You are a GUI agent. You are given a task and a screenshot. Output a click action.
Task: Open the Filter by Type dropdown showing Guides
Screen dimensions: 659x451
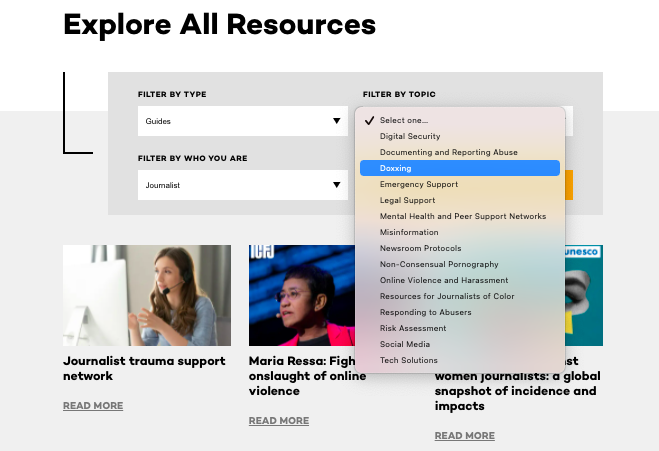(243, 121)
